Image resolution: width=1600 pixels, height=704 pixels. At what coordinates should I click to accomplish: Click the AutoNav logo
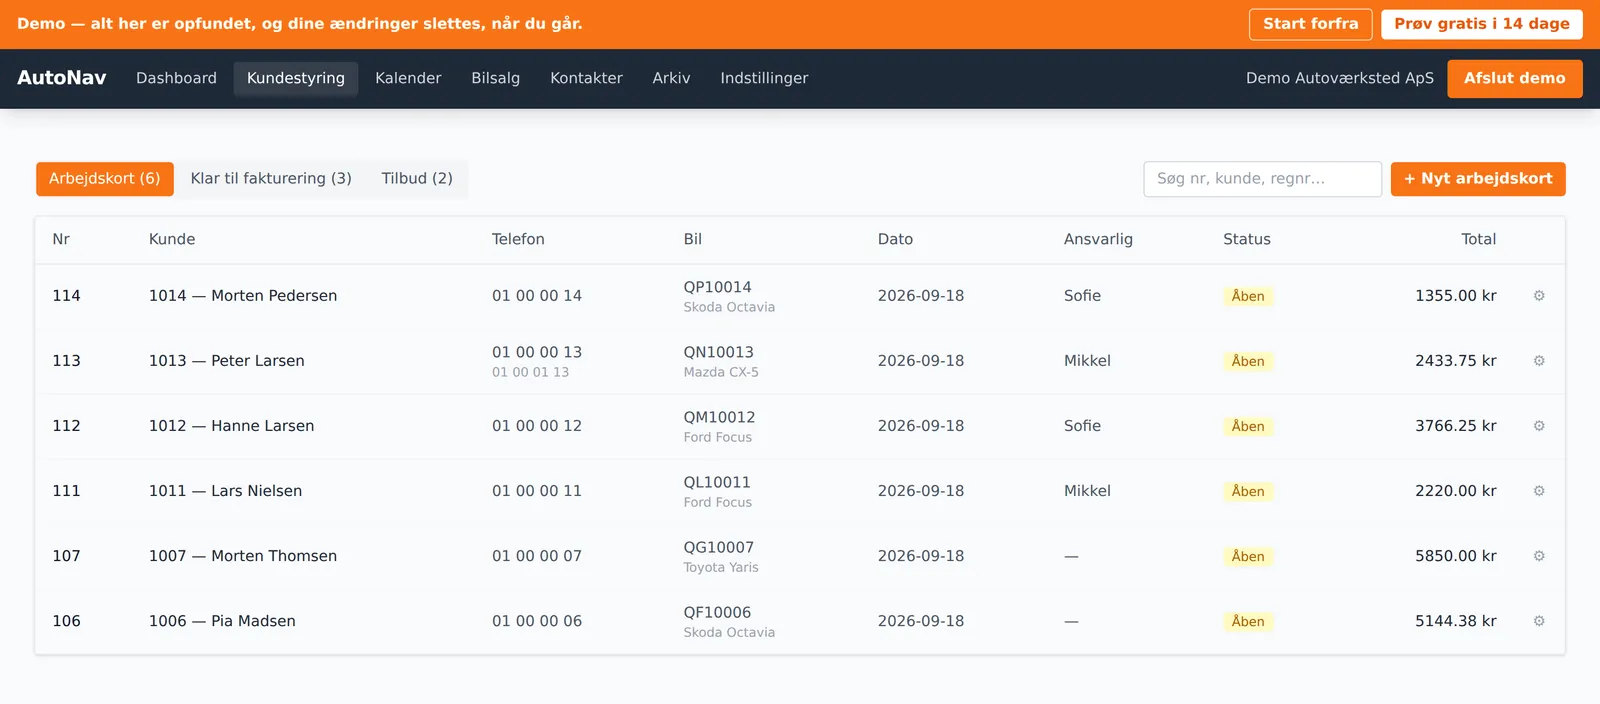point(62,78)
